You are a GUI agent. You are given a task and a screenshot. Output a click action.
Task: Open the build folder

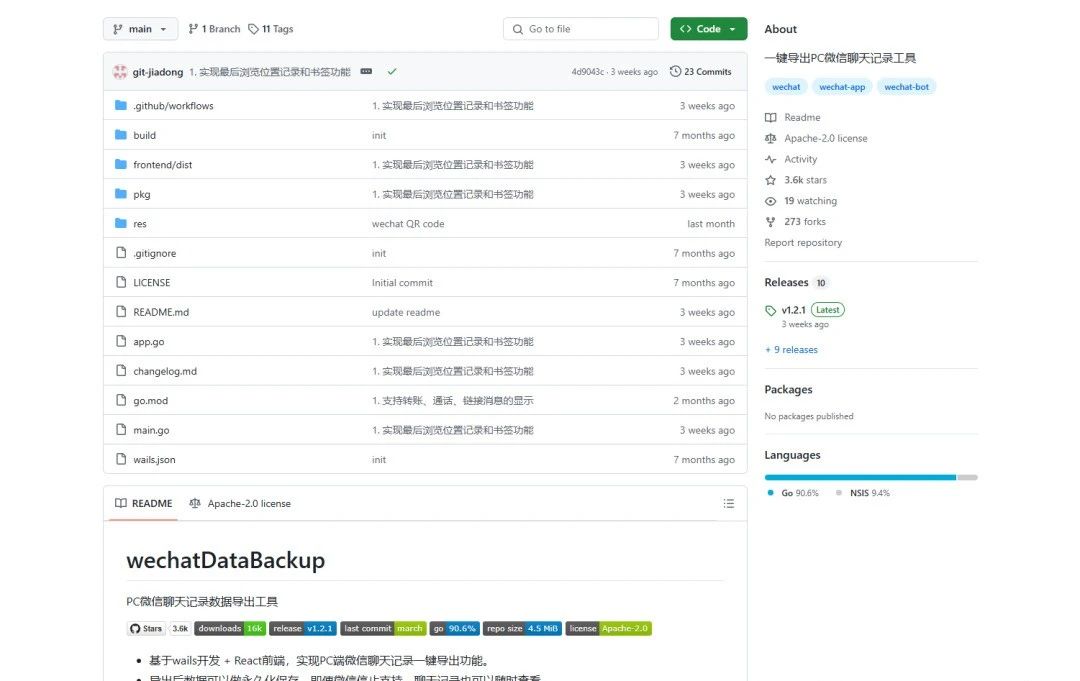click(145, 135)
